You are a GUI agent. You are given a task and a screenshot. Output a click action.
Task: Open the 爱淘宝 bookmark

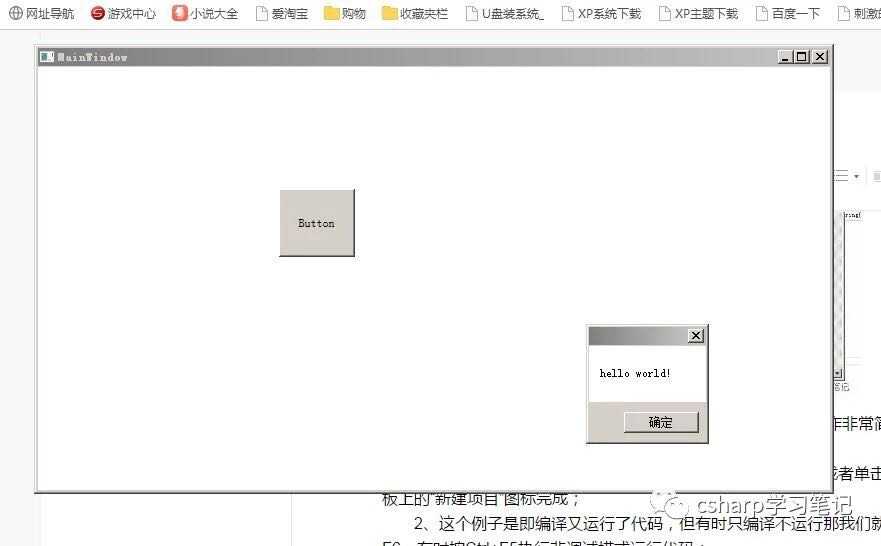click(x=282, y=13)
